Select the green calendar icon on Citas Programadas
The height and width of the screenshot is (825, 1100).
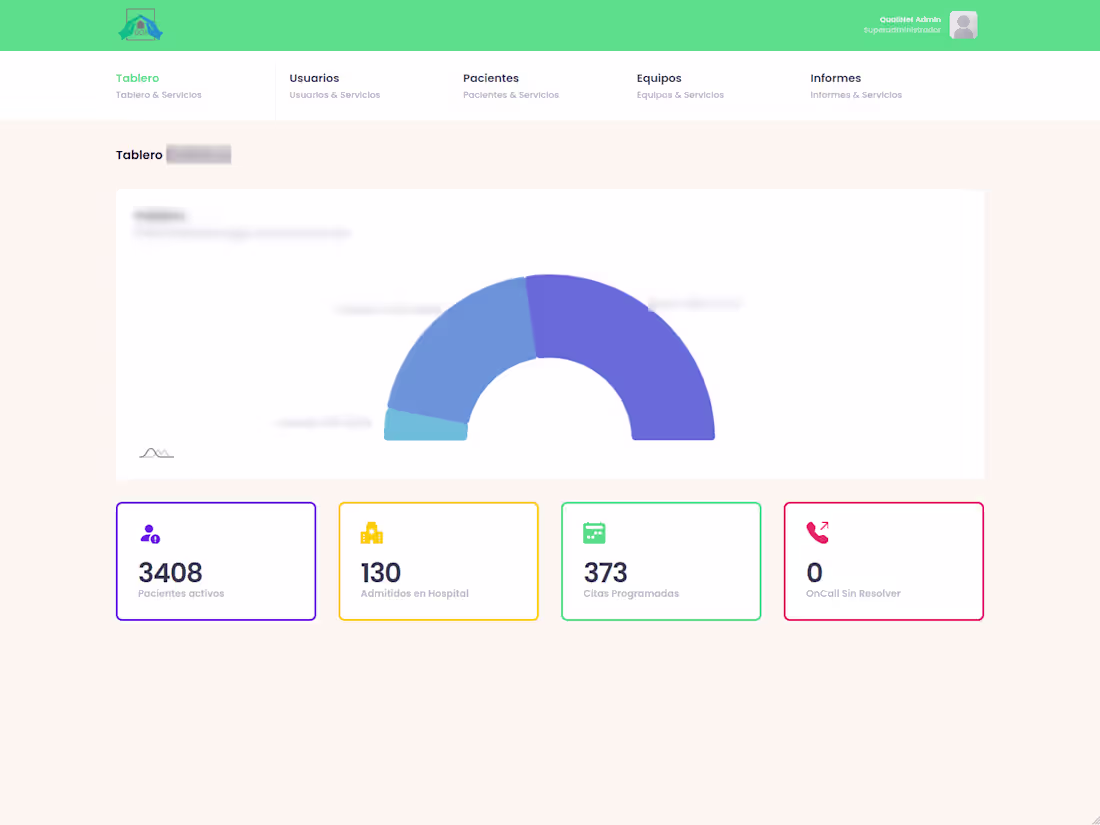point(594,533)
